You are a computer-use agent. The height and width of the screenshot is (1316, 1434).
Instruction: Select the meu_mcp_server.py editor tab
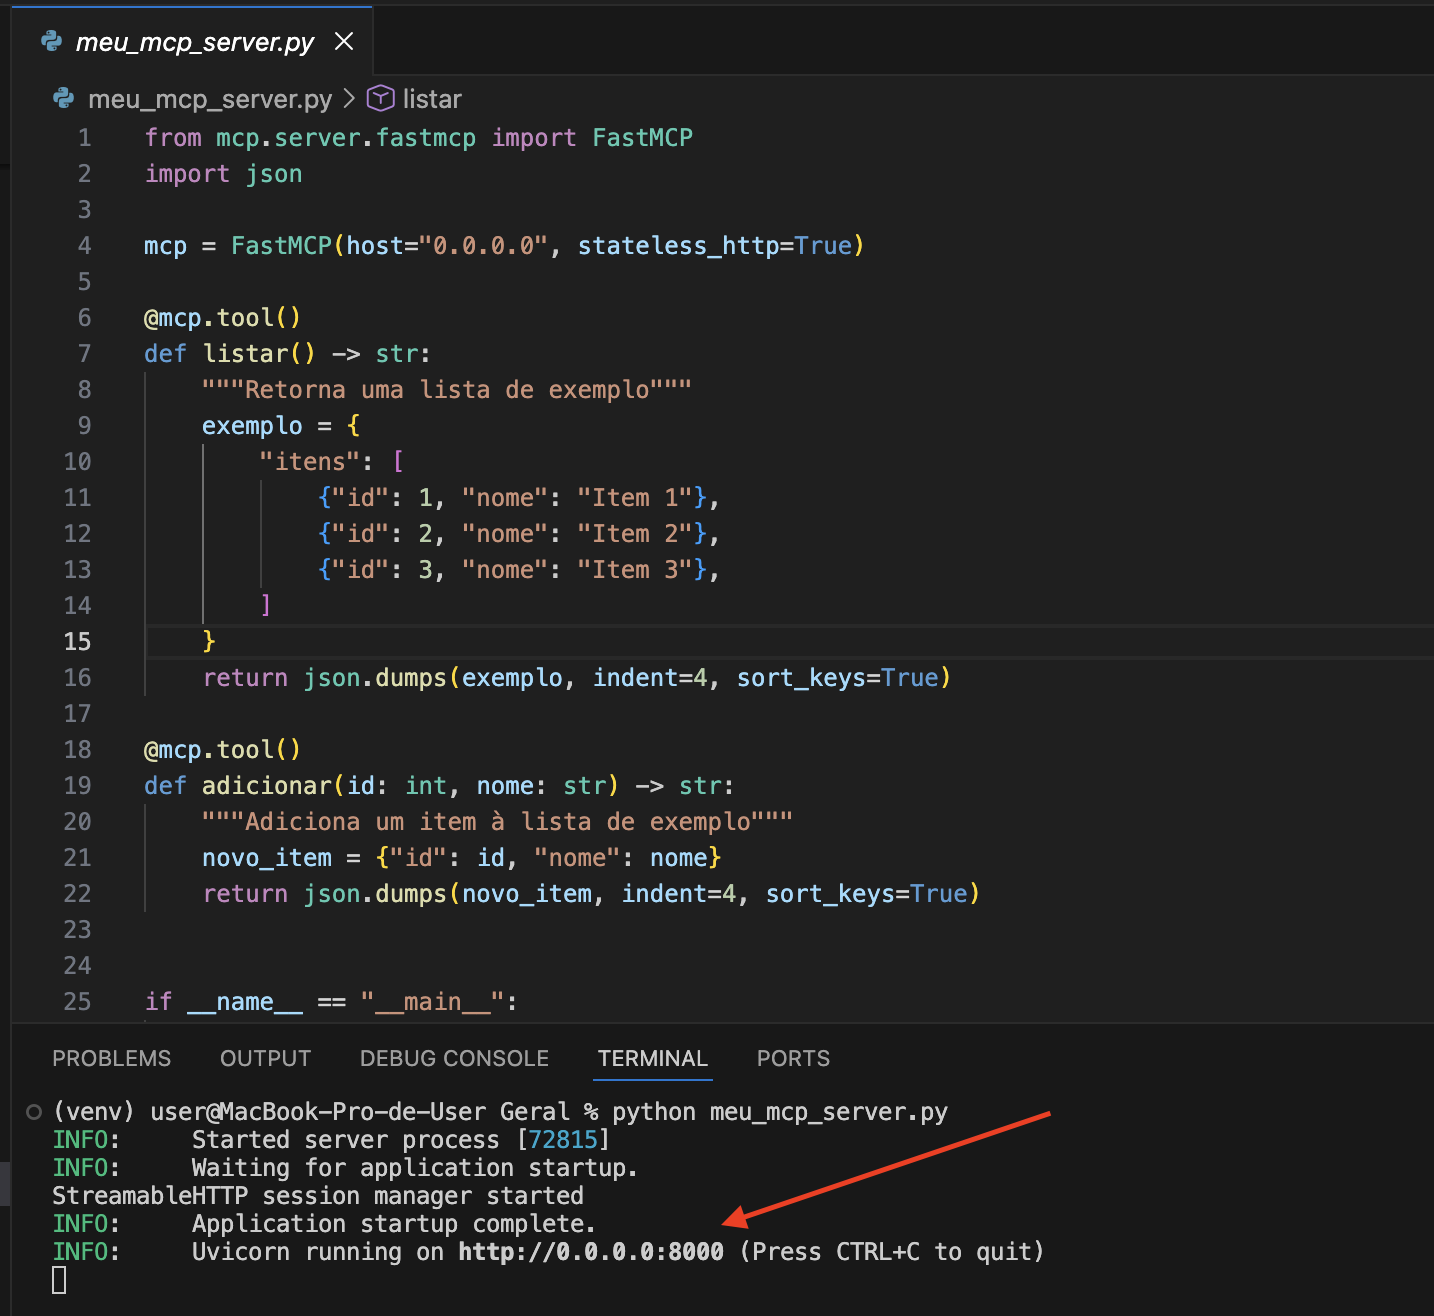(193, 41)
